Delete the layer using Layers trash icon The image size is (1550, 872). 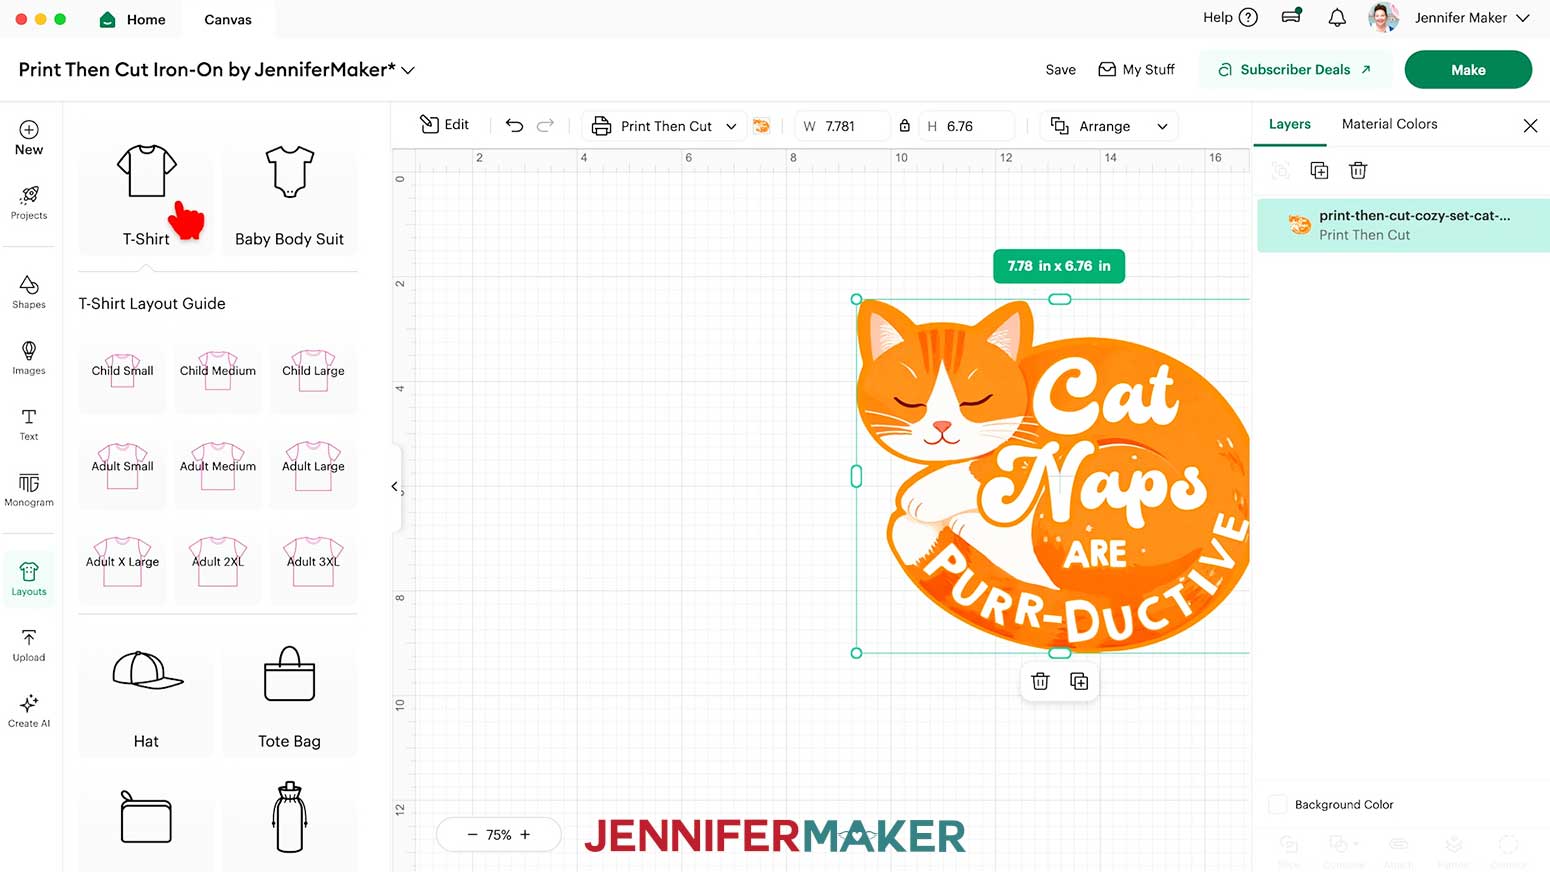coord(1358,170)
